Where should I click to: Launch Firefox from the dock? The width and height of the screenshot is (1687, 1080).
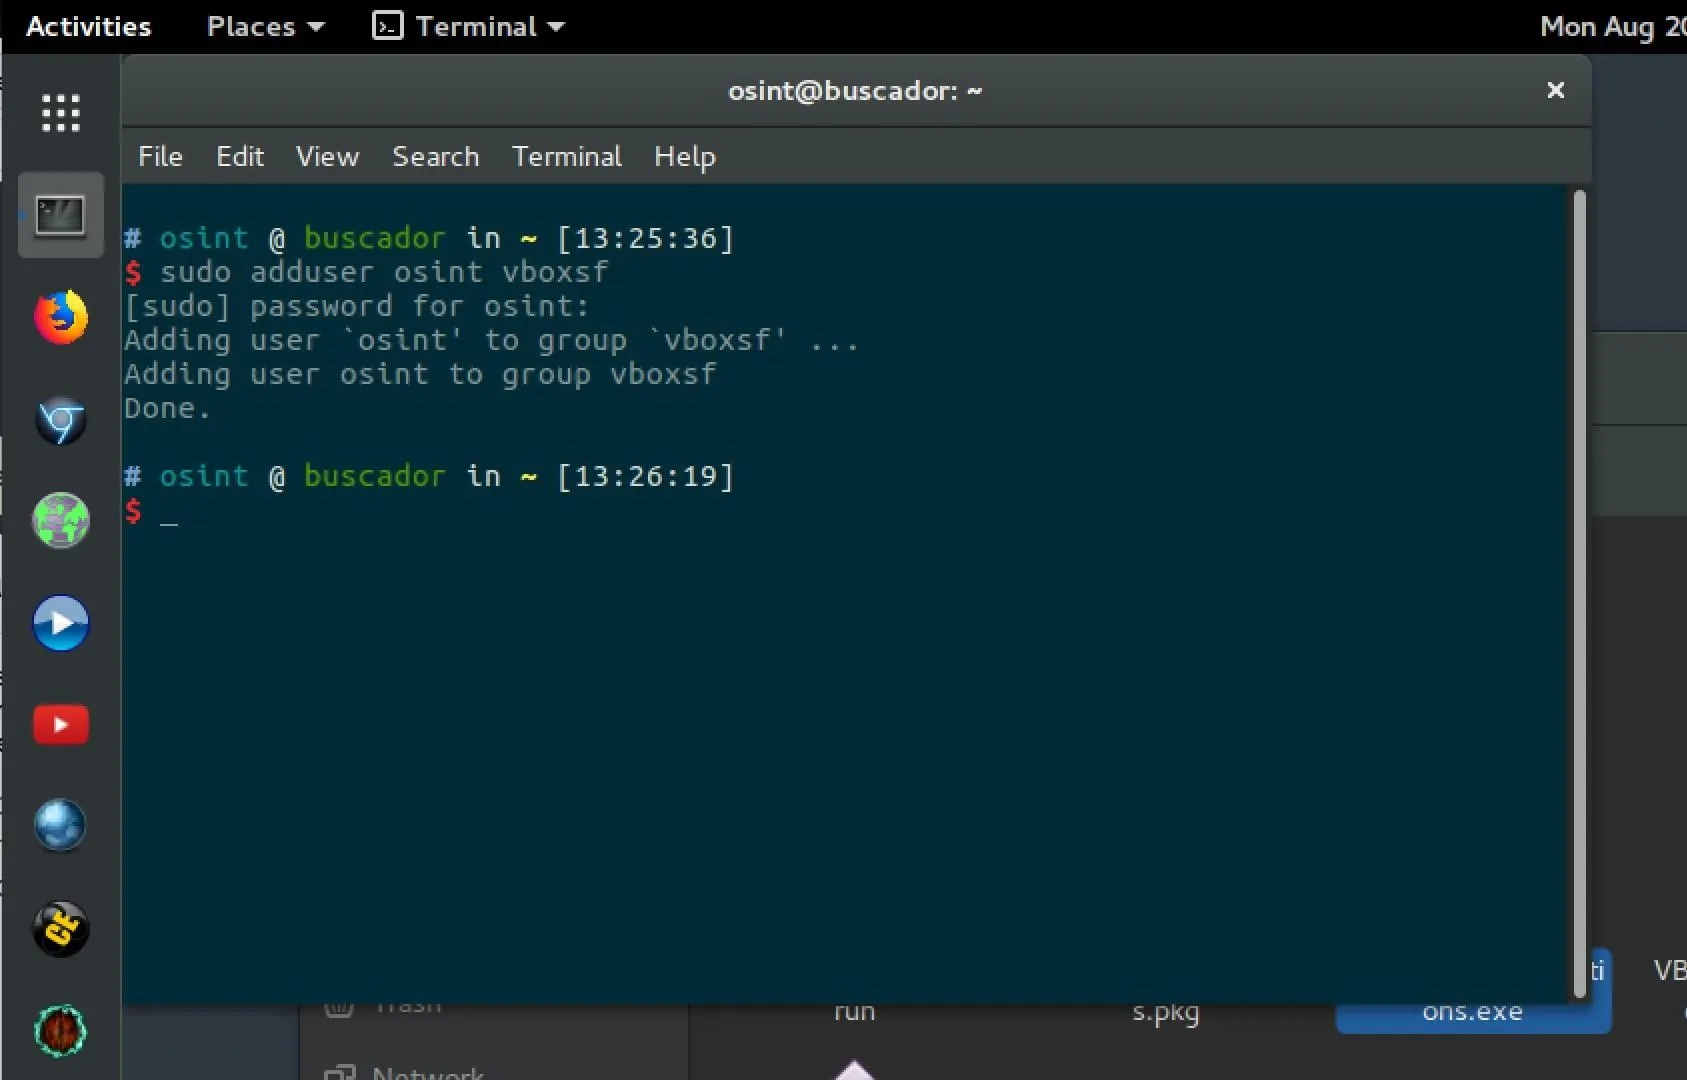pos(61,318)
